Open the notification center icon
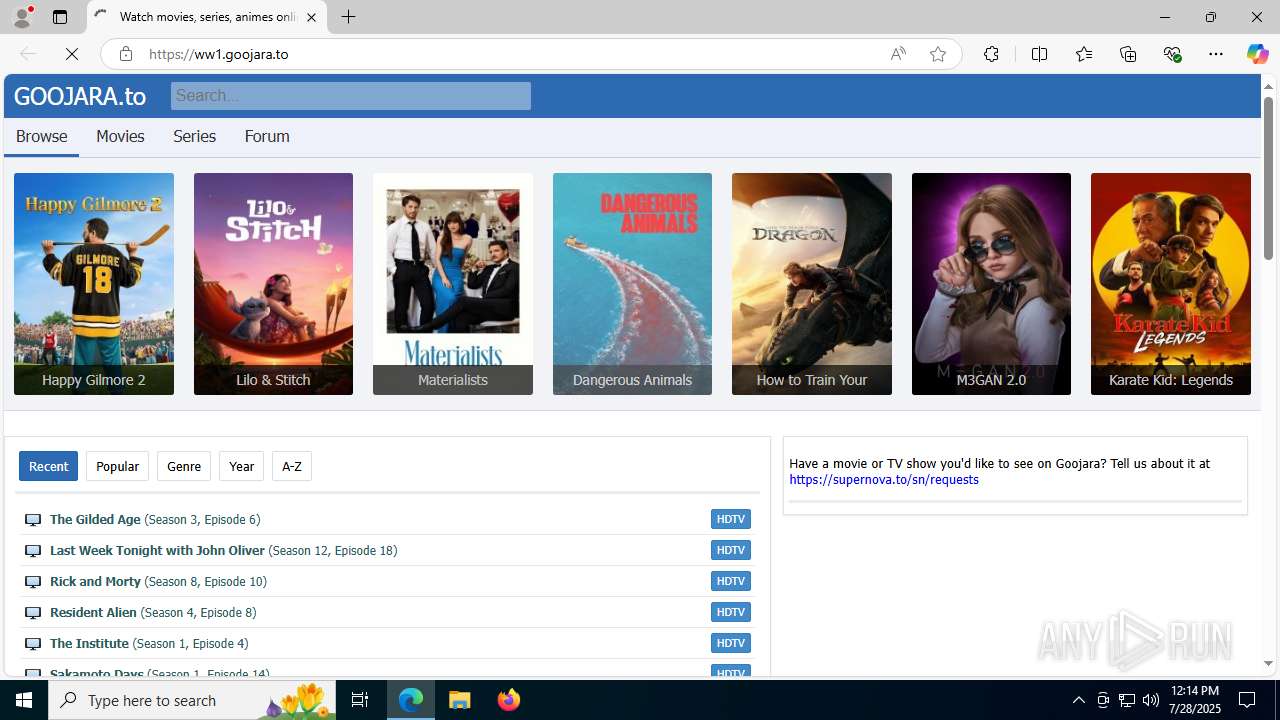The image size is (1280, 720). (1248, 700)
